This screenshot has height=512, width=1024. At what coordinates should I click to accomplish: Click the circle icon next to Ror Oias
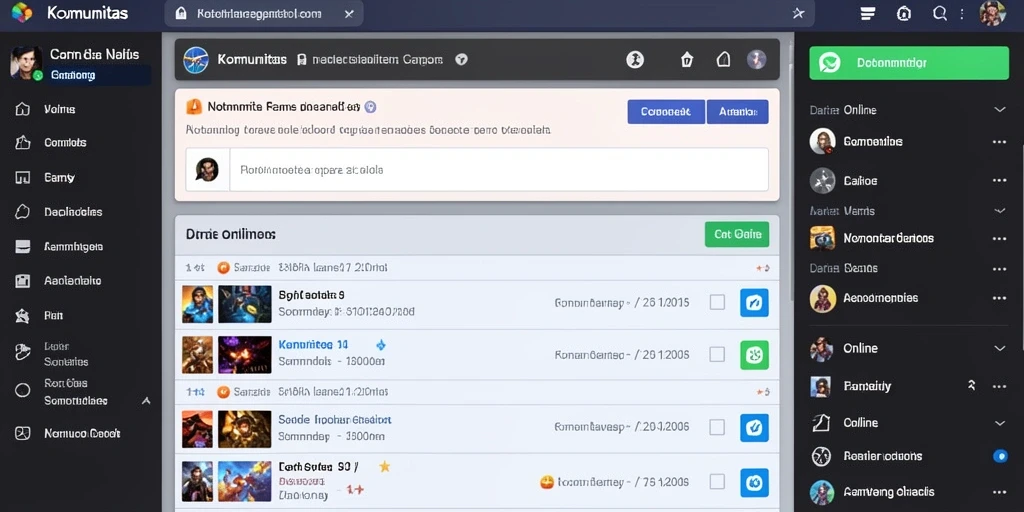click(x=22, y=391)
